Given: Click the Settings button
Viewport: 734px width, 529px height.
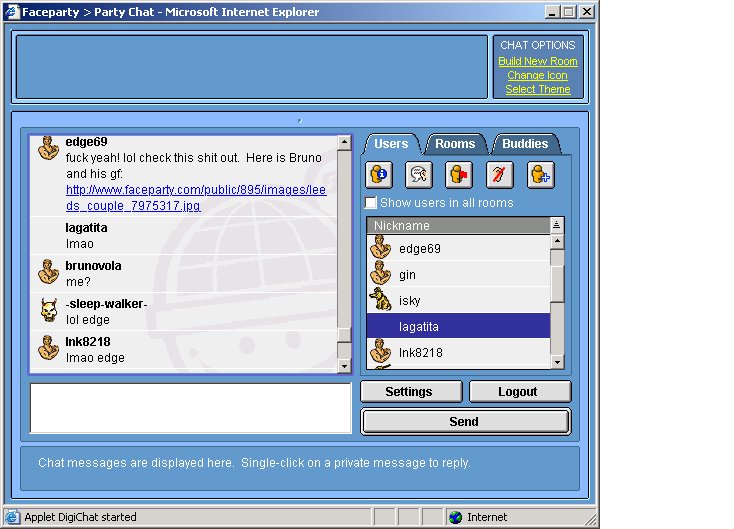Looking at the screenshot, I should point(411,391).
